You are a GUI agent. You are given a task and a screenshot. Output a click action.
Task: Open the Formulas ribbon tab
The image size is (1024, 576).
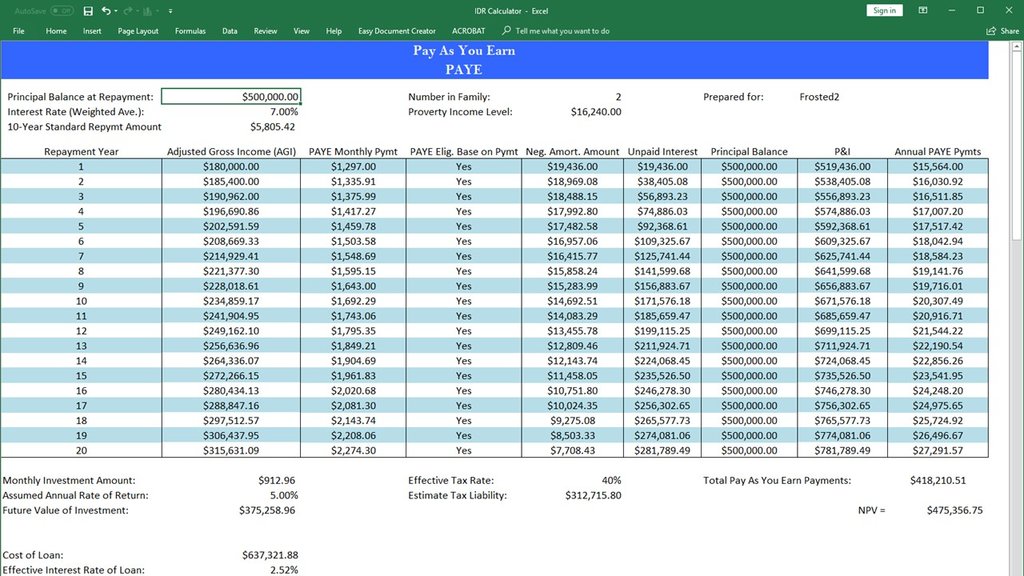point(190,31)
